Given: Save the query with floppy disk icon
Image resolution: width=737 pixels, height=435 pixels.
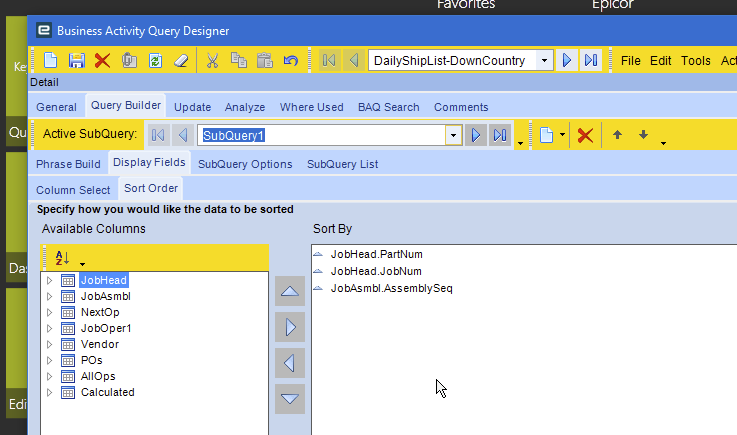Looking at the screenshot, I should point(77,61).
